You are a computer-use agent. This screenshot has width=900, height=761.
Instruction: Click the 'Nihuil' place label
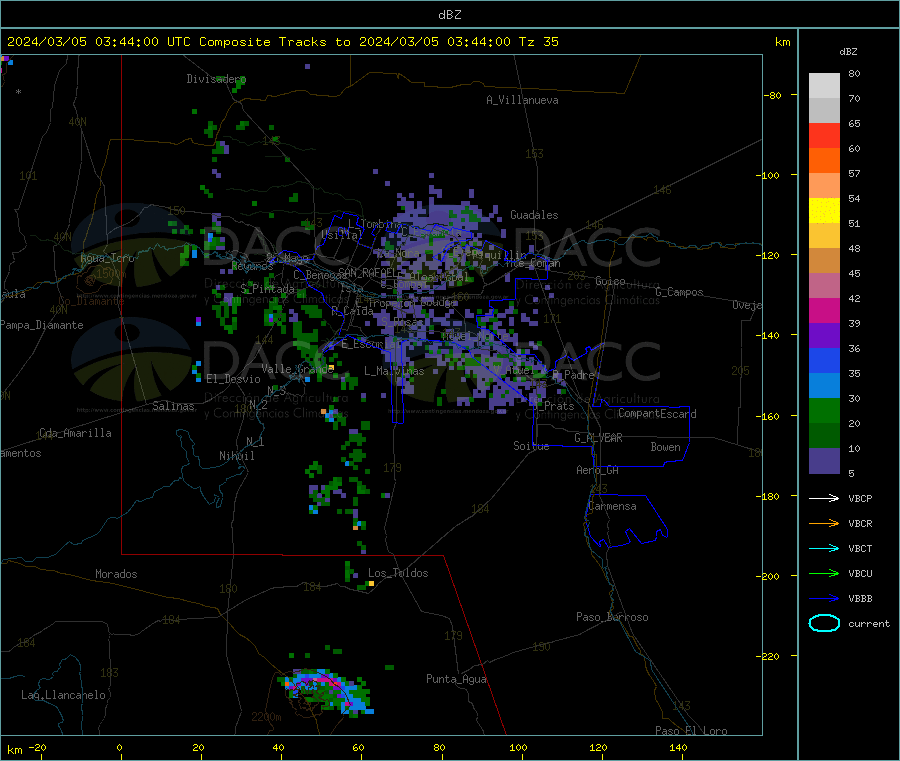click(236, 456)
